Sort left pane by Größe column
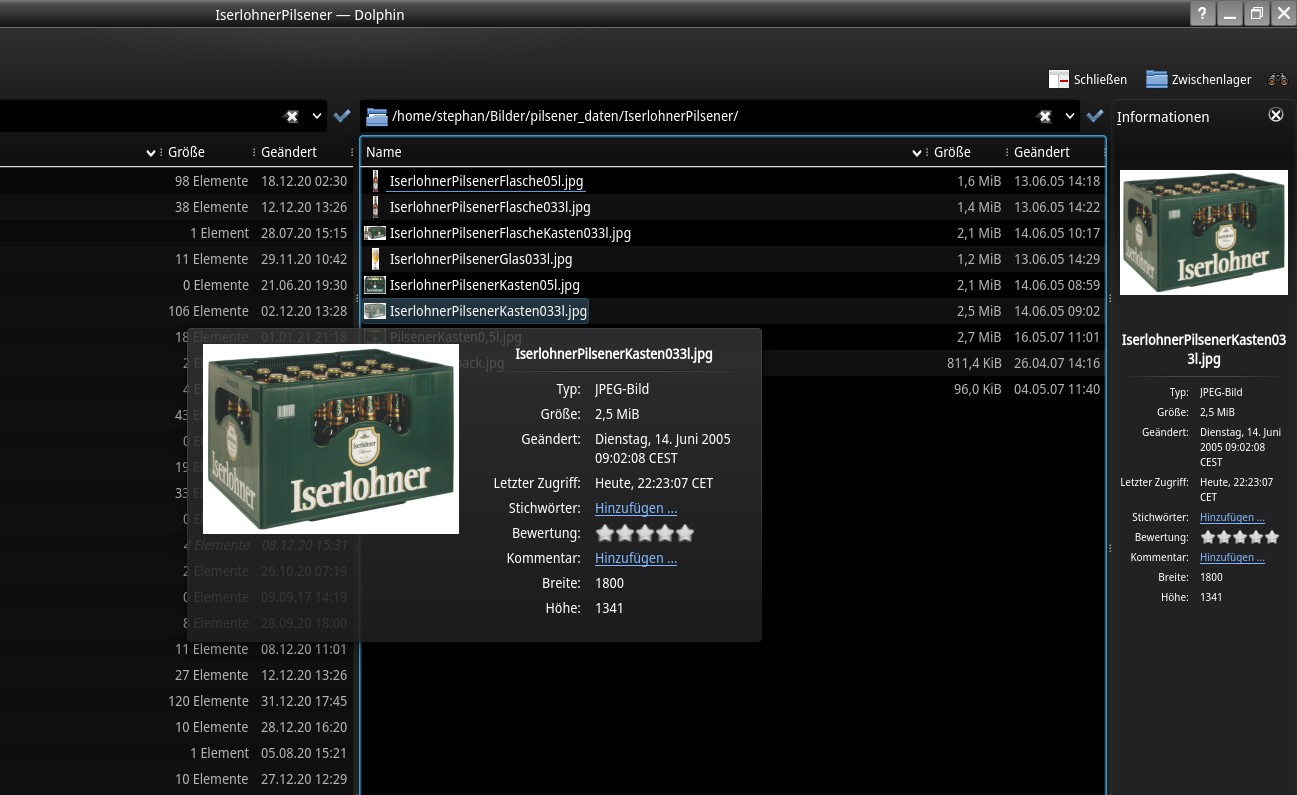 tap(186, 152)
